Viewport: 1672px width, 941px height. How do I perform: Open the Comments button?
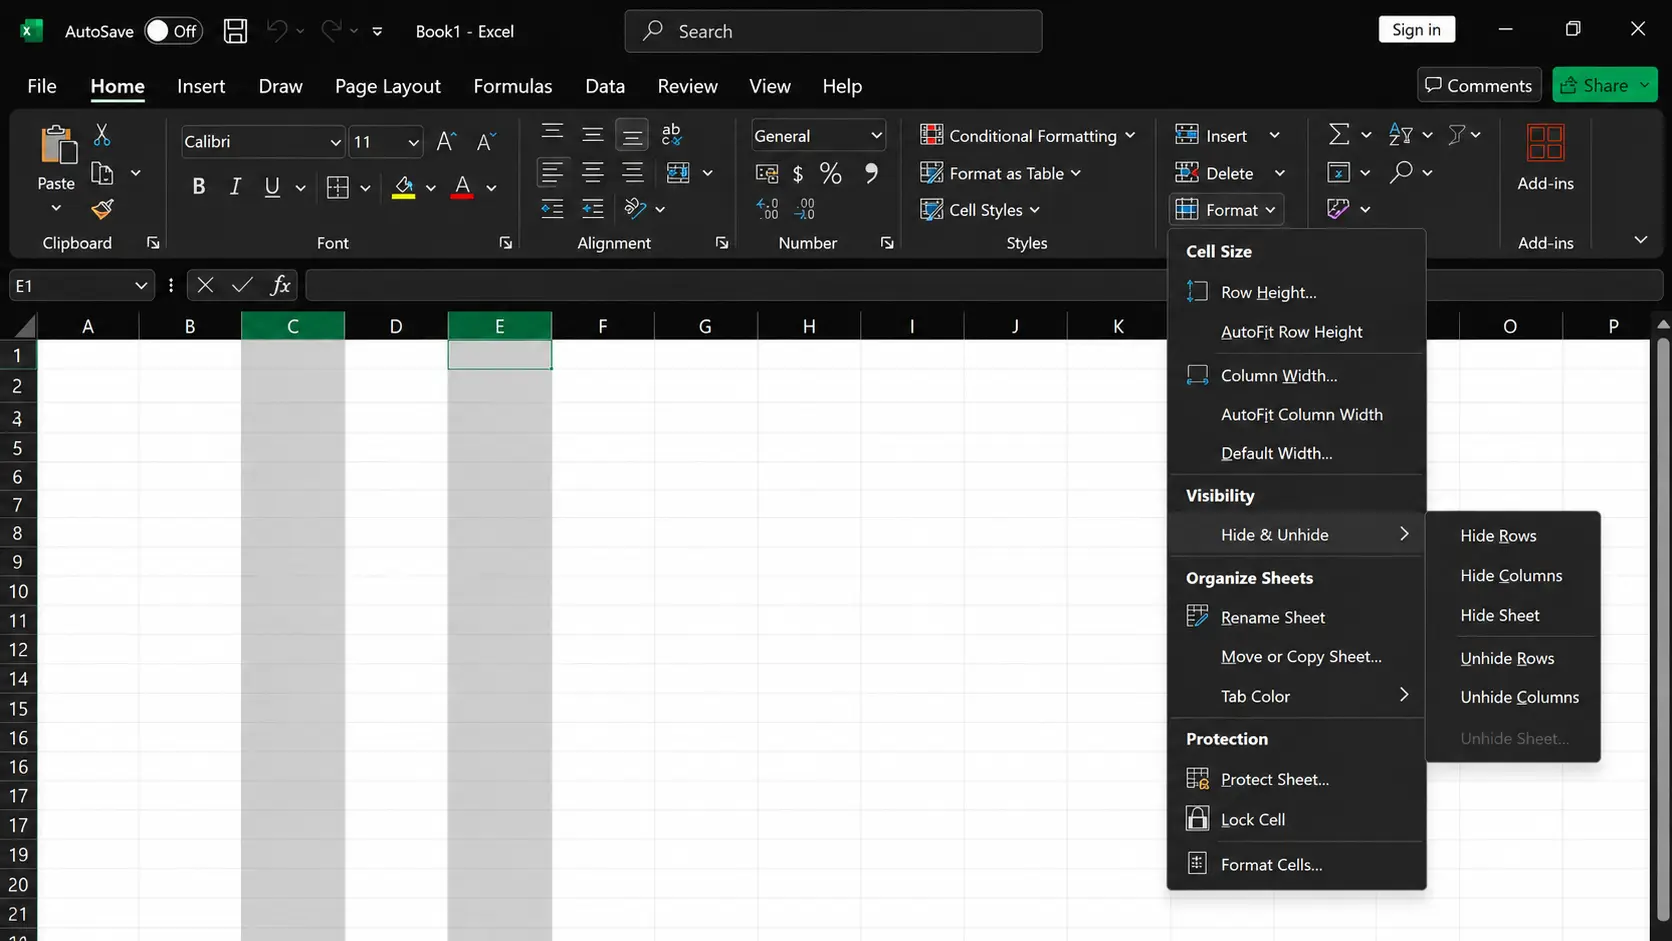[1478, 85]
